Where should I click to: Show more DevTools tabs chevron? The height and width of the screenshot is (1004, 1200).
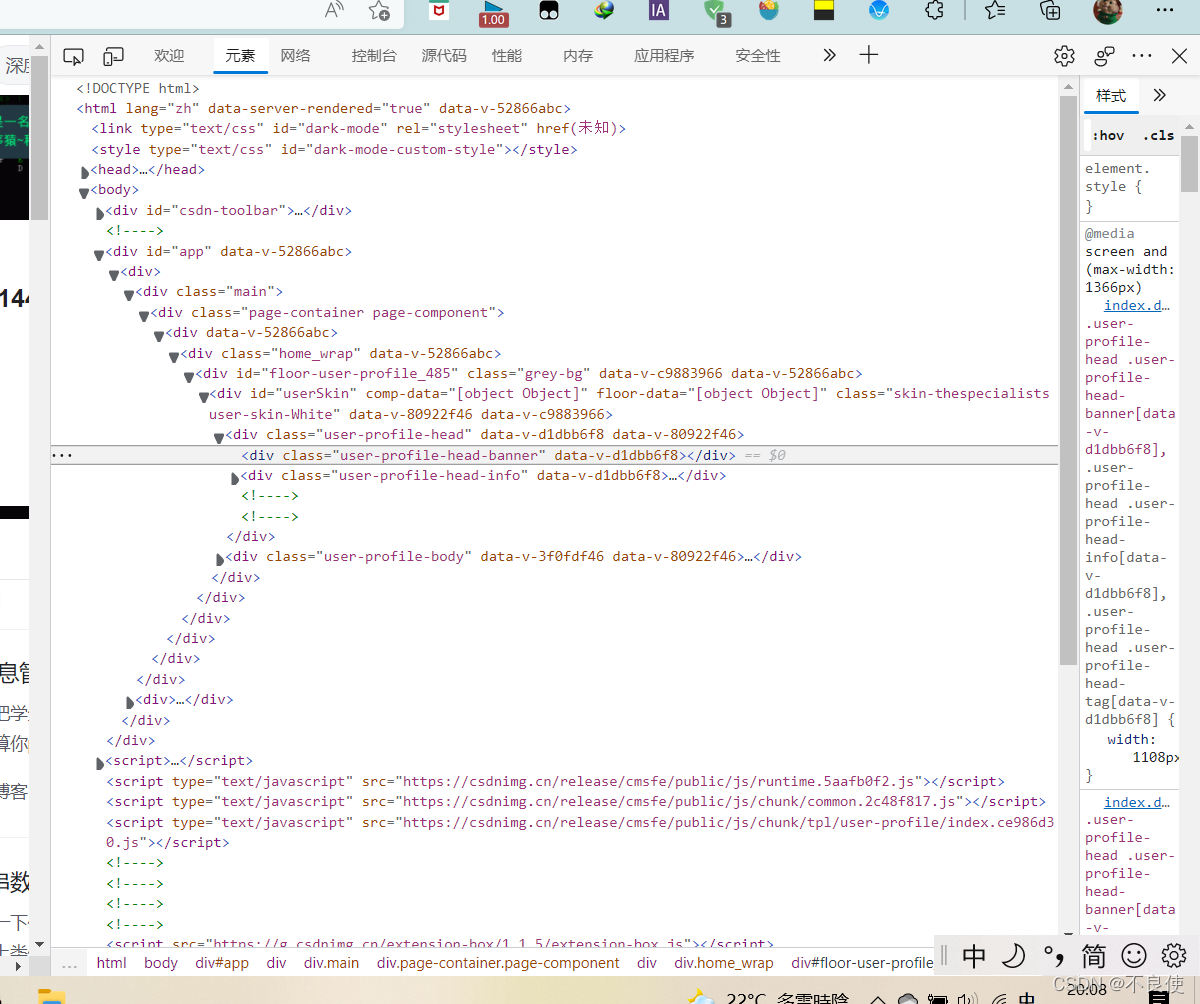[829, 55]
